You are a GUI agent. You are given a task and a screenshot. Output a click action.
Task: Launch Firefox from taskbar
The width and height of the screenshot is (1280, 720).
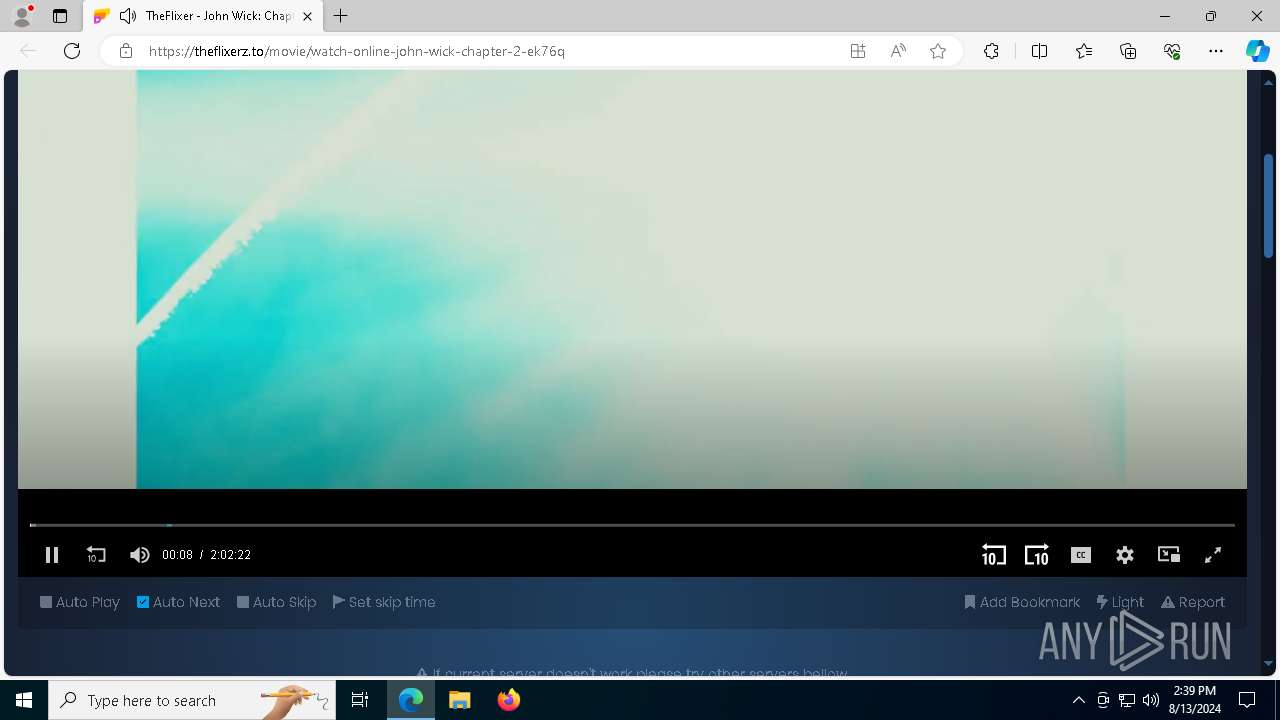tap(509, 700)
